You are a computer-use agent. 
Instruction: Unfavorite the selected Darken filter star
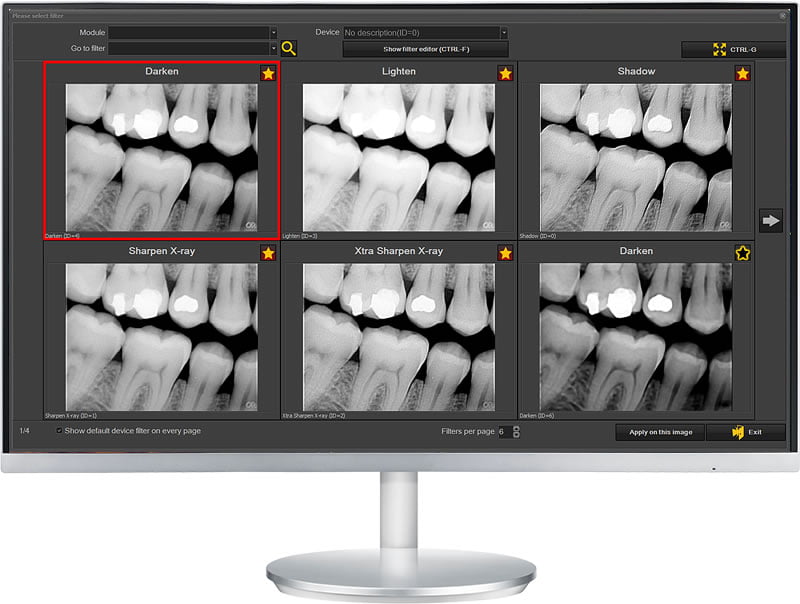[268, 73]
